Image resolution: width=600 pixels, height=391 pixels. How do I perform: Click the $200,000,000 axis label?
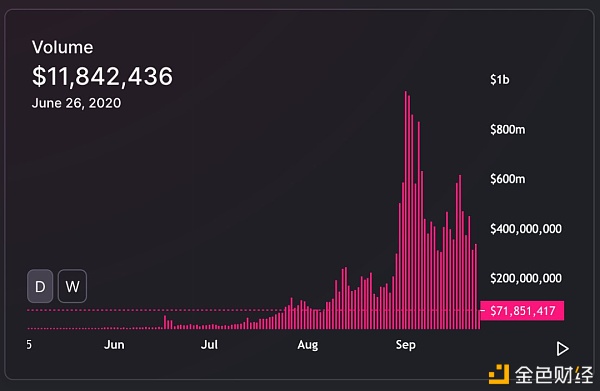tap(526, 278)
